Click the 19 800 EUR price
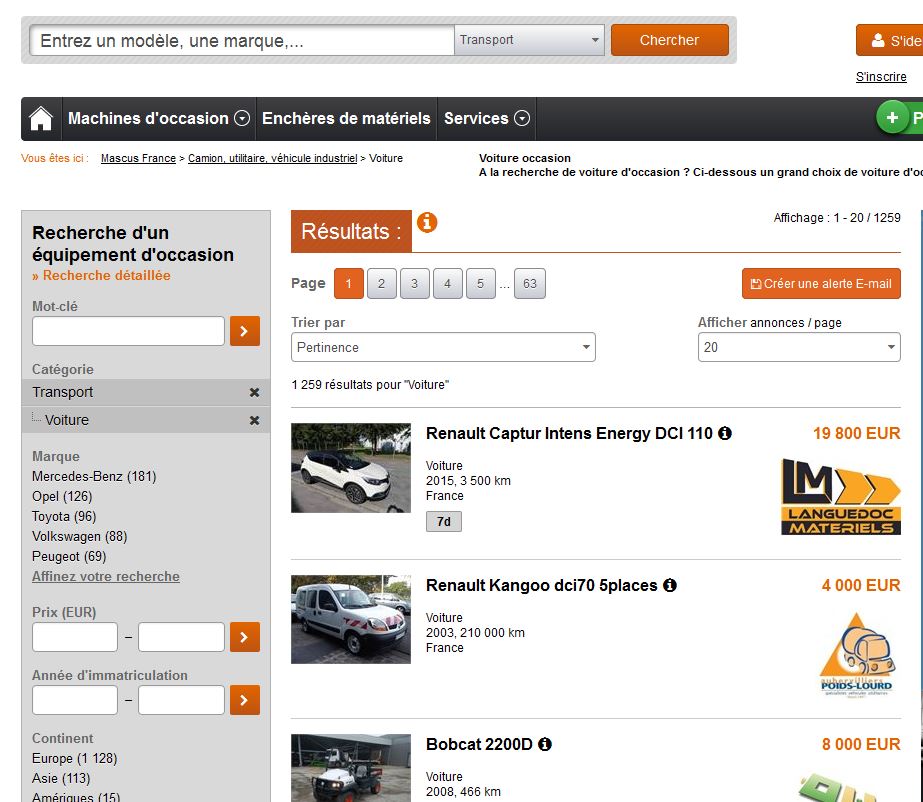The width and height of the screenshot is (923, 802). pos(856,433)
